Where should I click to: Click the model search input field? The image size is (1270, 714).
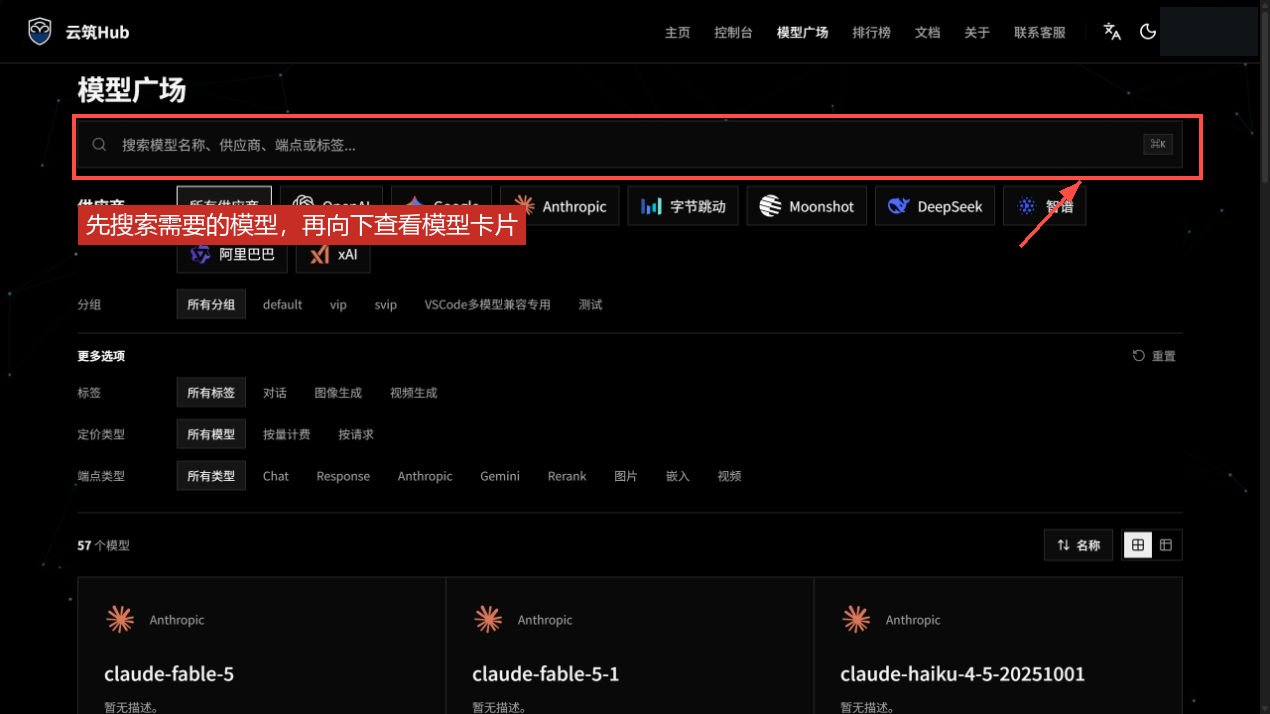(x=630, y=145)
